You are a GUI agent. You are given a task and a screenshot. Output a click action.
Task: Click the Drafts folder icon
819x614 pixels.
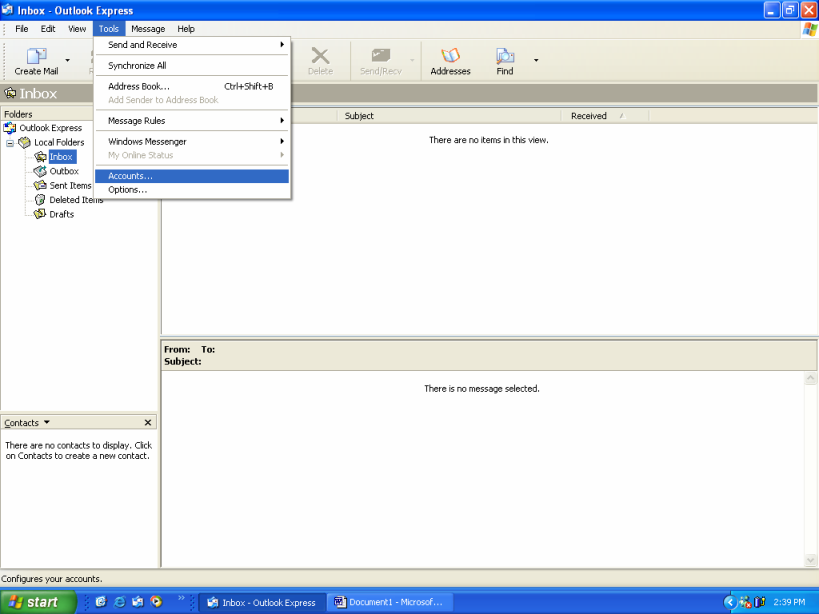tap(40, 214)
